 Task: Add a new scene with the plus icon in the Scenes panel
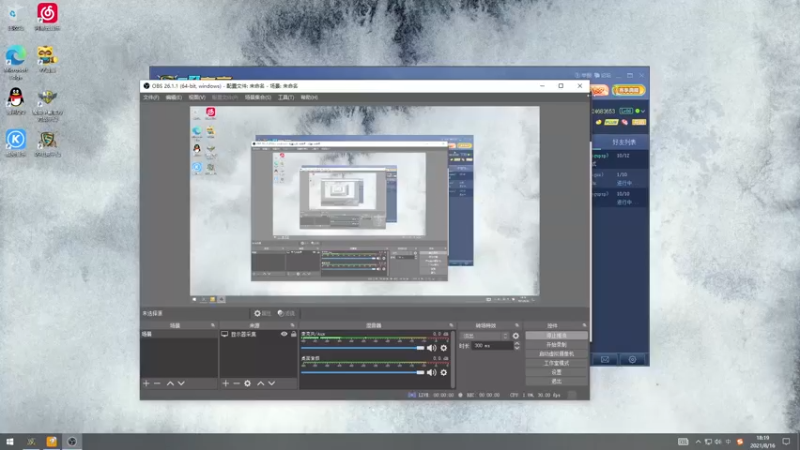[x=146, y=383]
